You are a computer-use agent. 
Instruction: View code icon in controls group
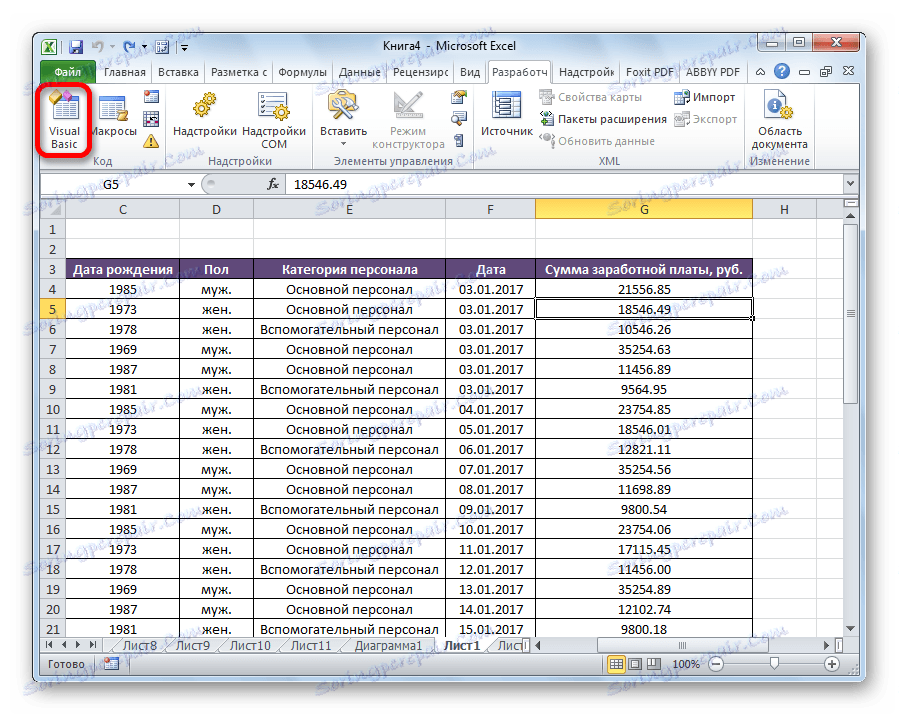[x=459, y=119]
